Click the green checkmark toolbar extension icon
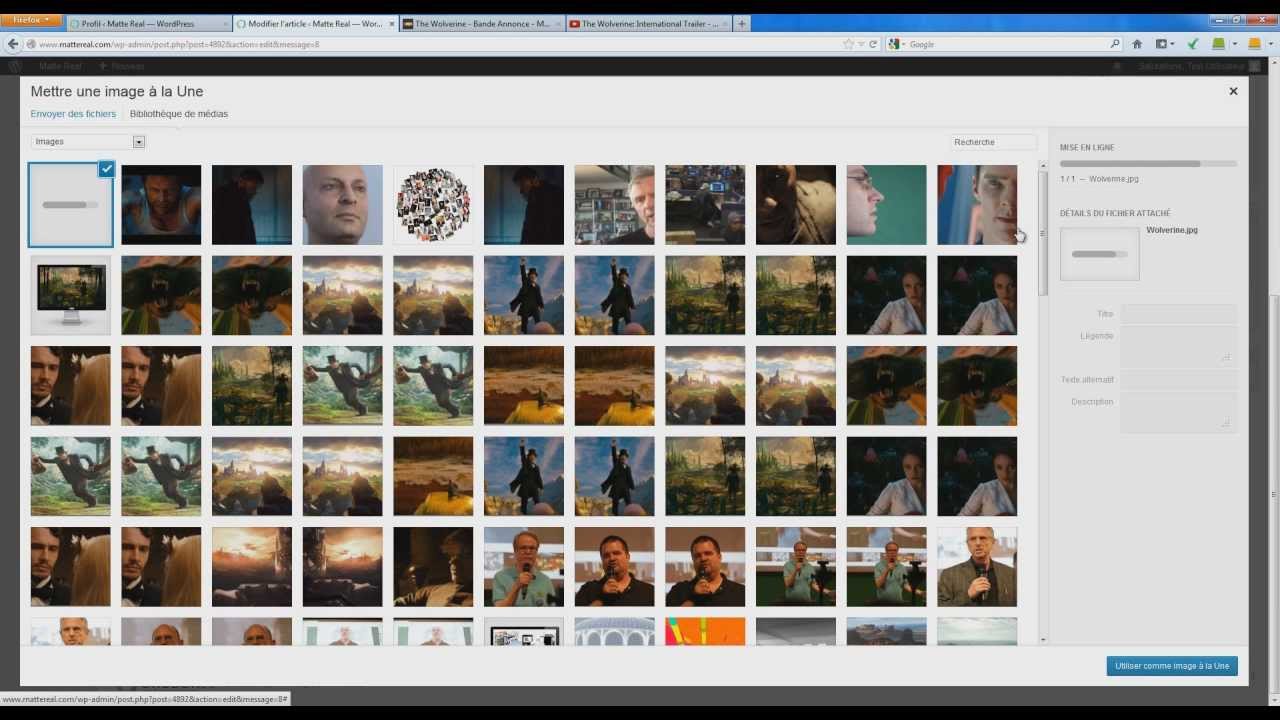This screenshot has width=1280, height=720. 1192,44
